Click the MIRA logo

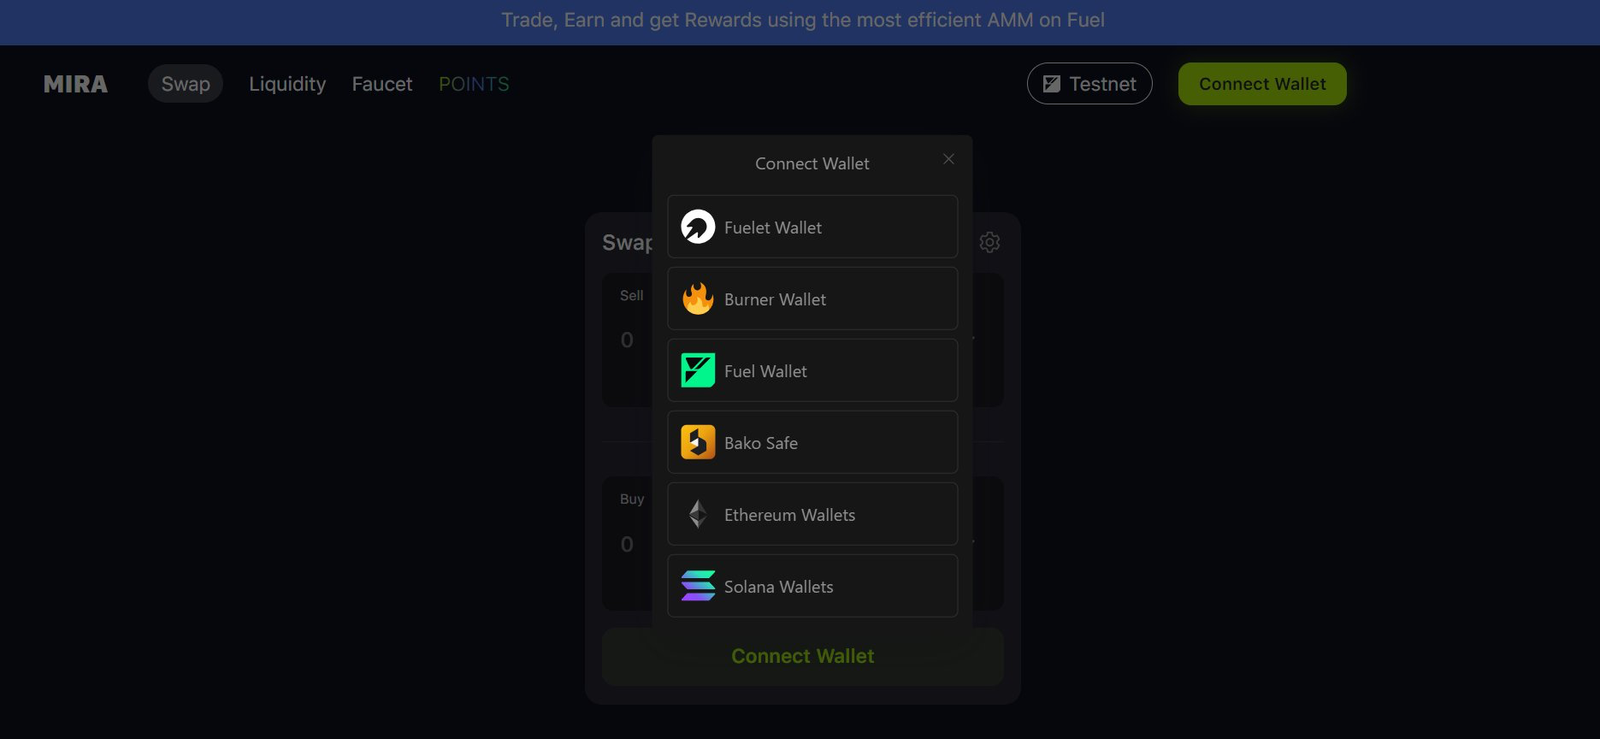[76, 84]
